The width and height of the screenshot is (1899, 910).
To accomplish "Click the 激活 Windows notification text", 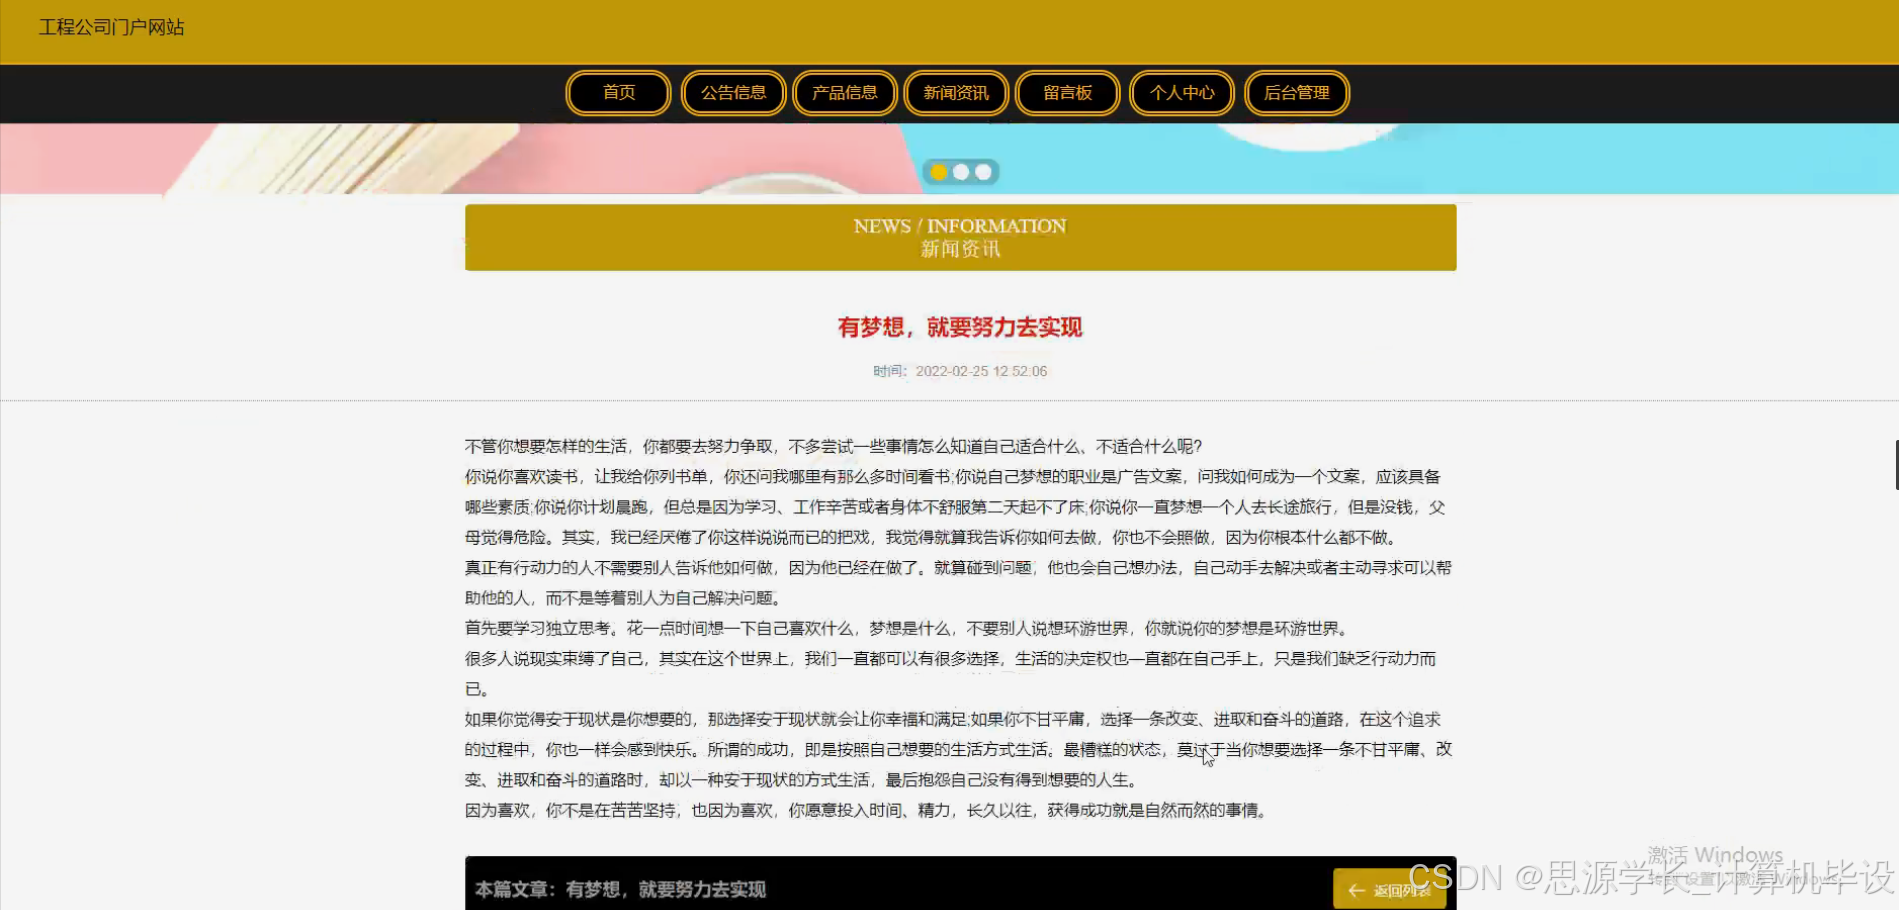I will point(1715,855).
